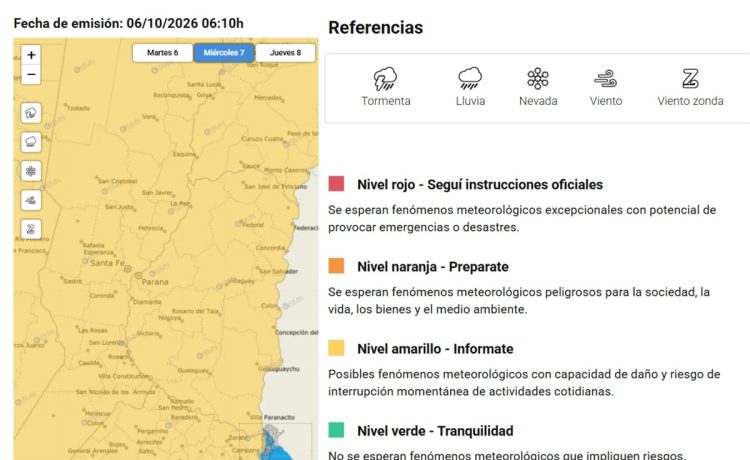Click the blue alert area on the map
This screenshot has height=460, width=750.
coord(276,447)
